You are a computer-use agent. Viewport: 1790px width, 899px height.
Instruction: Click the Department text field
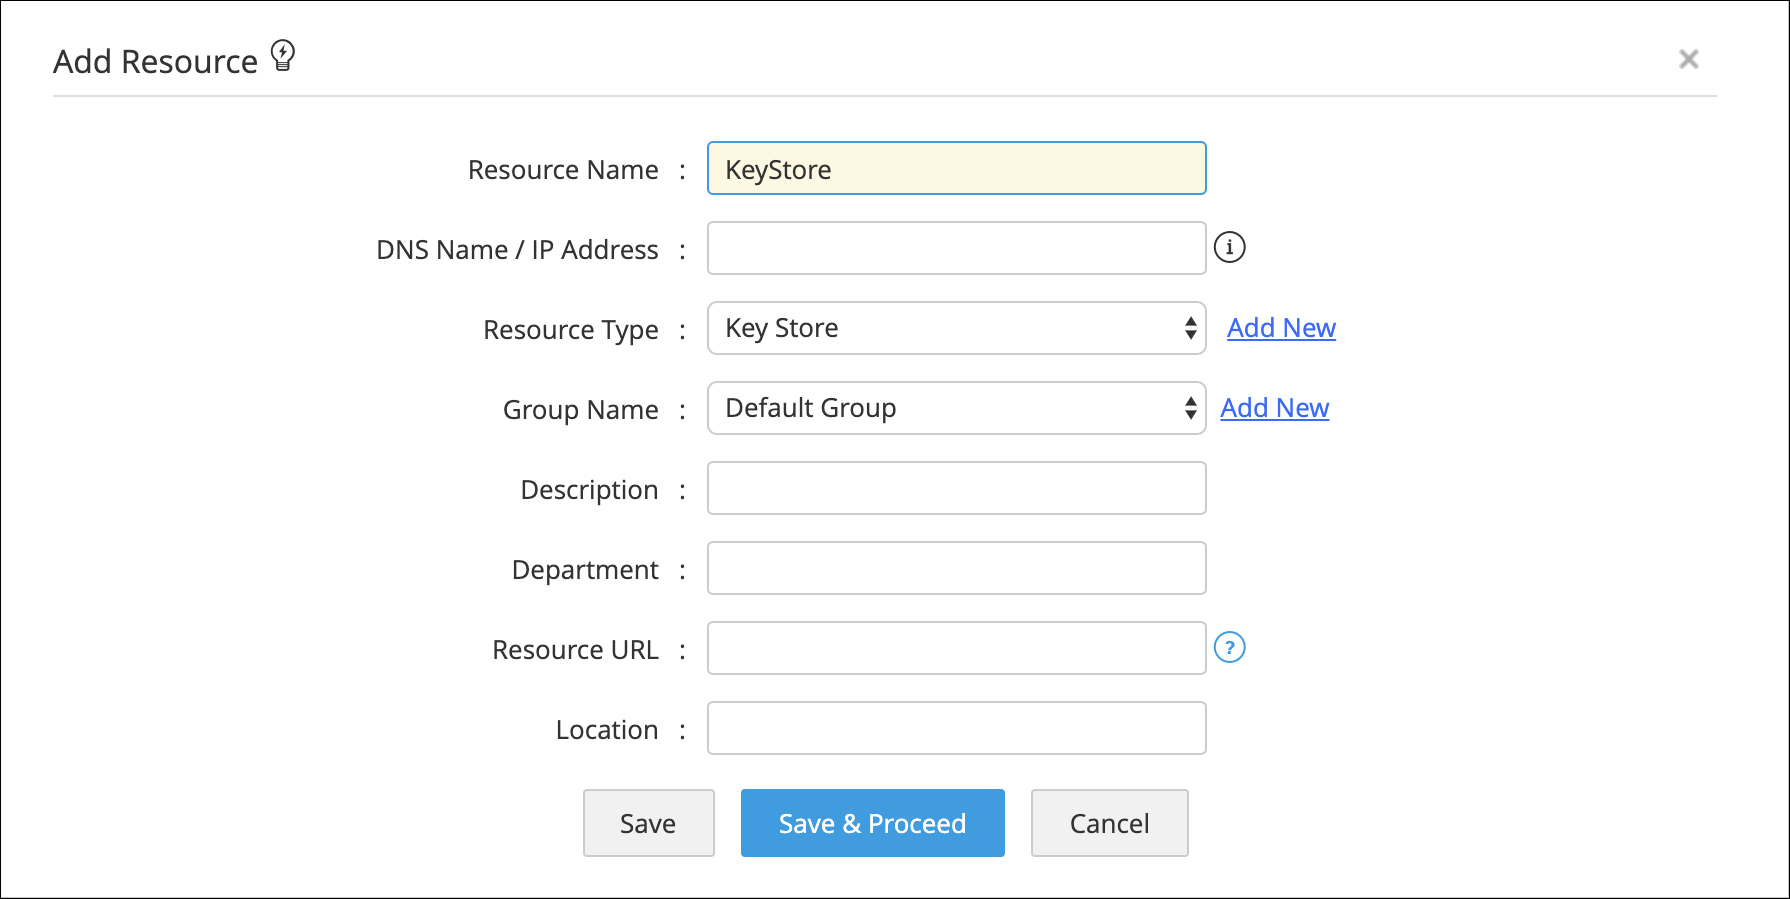tap(956, 568)
